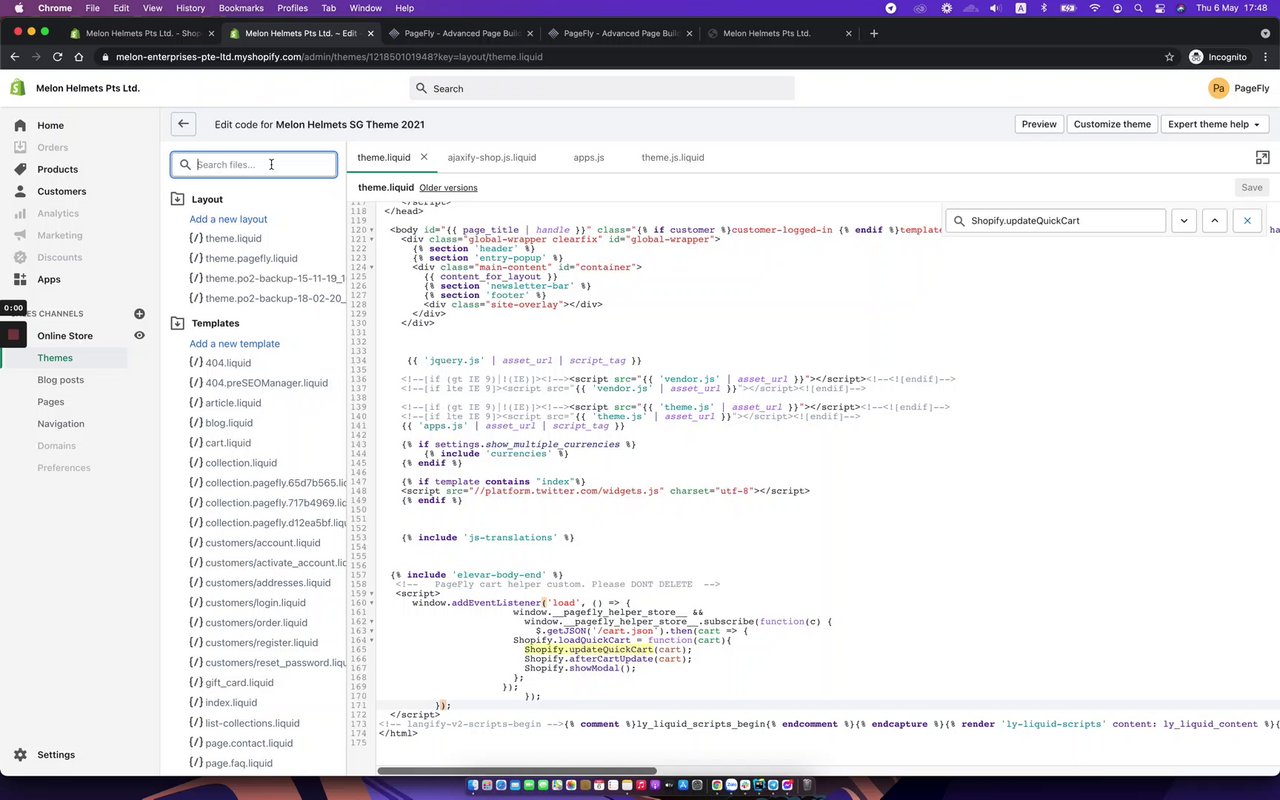Open the History menu in the menu bar

point(190,8)
